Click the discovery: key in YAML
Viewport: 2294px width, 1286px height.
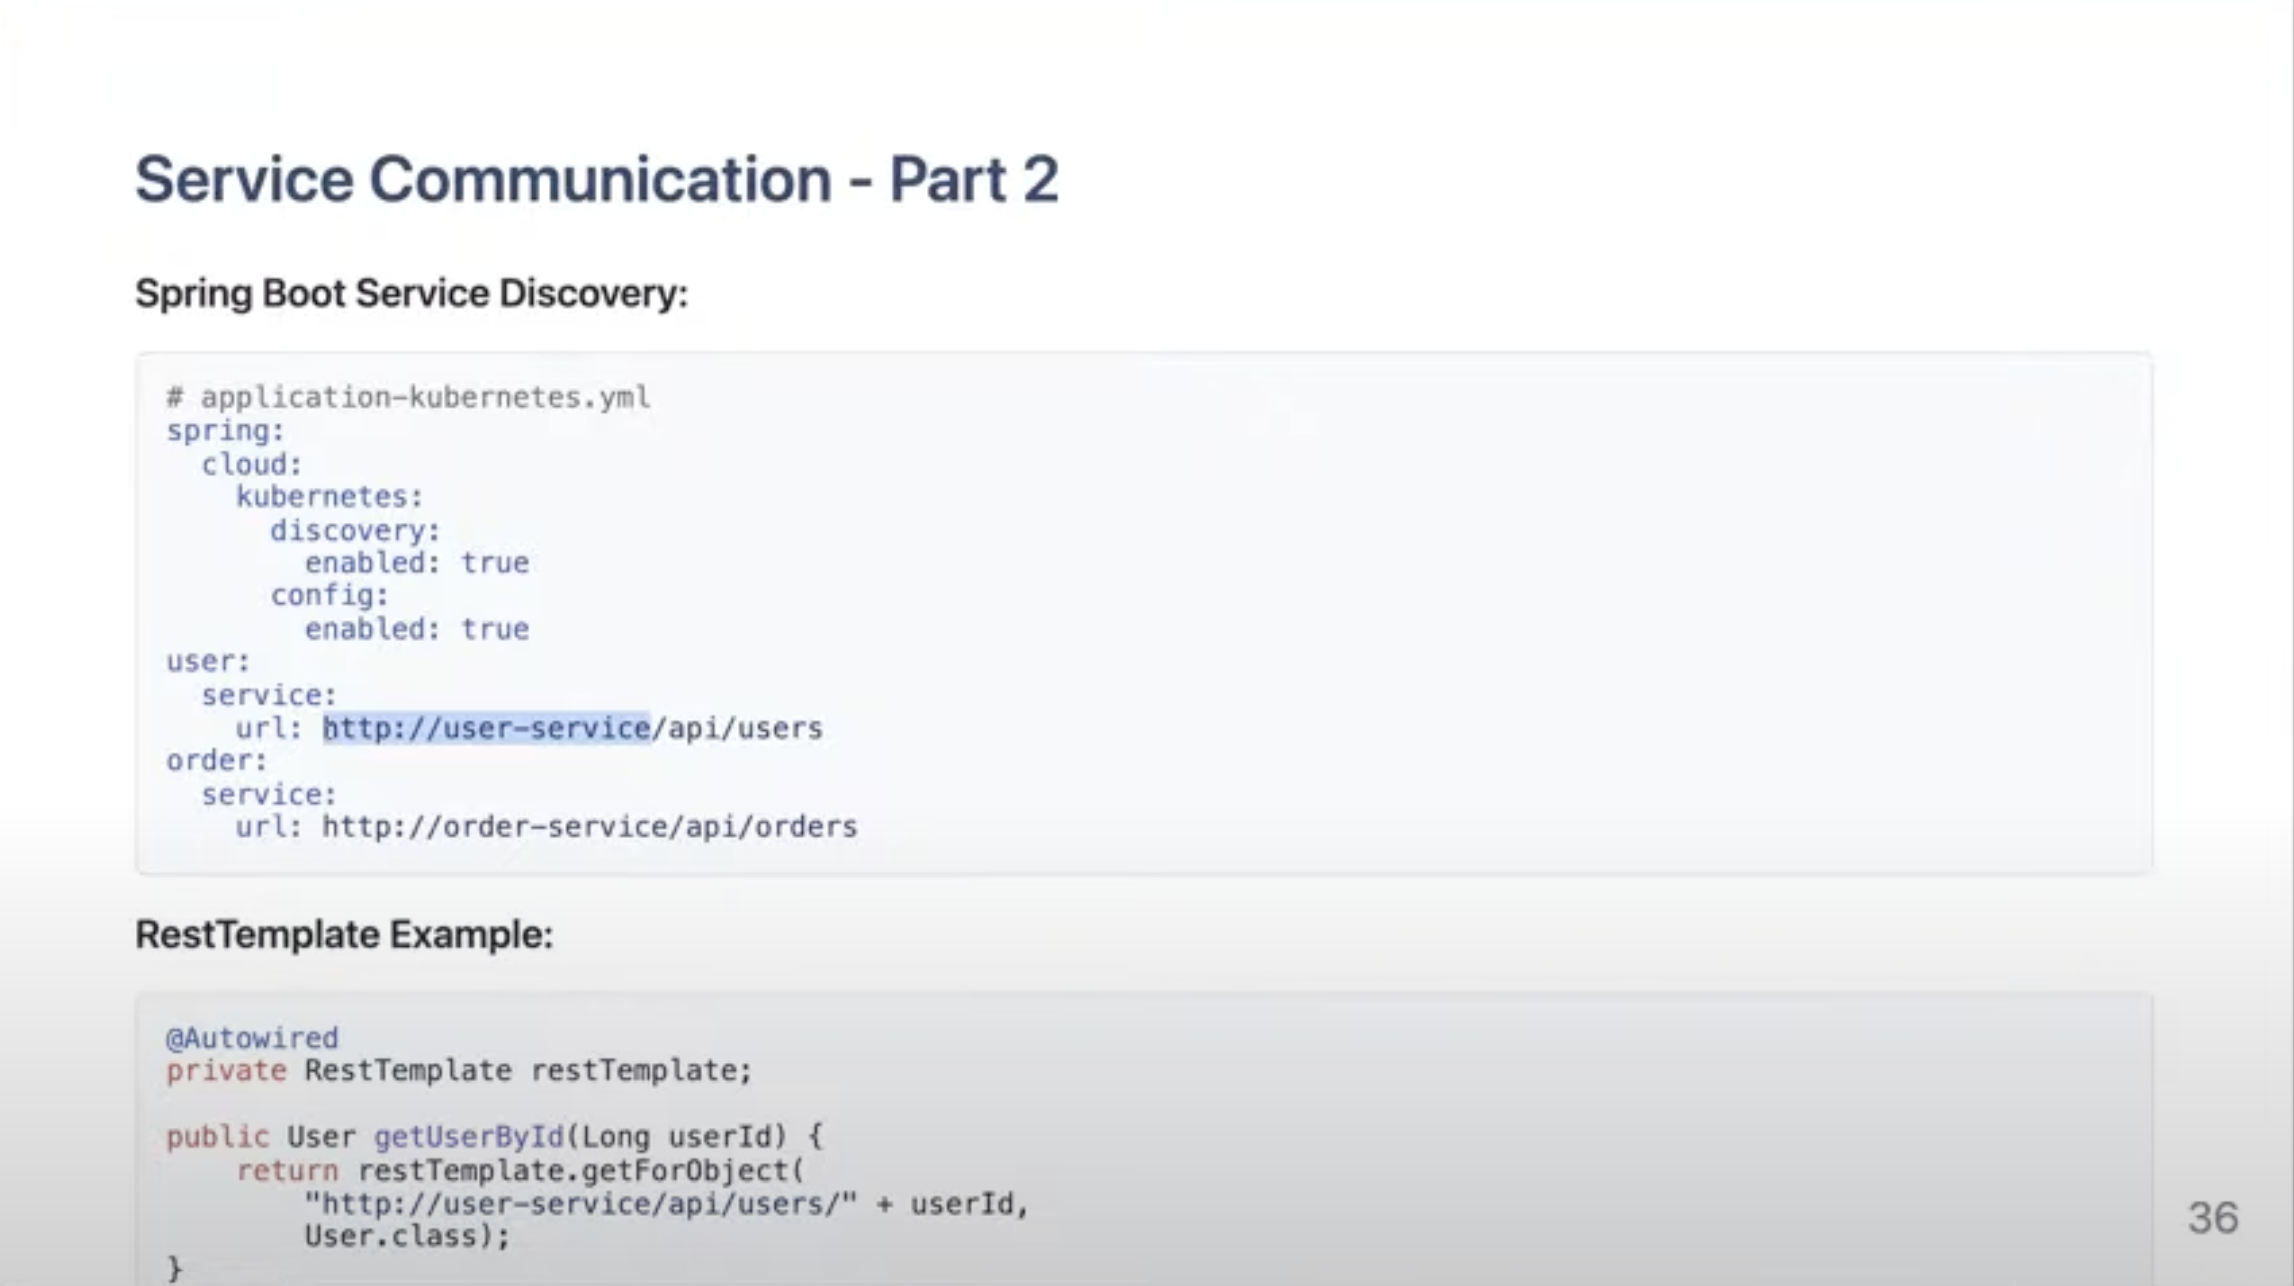[x=354, y=530]
